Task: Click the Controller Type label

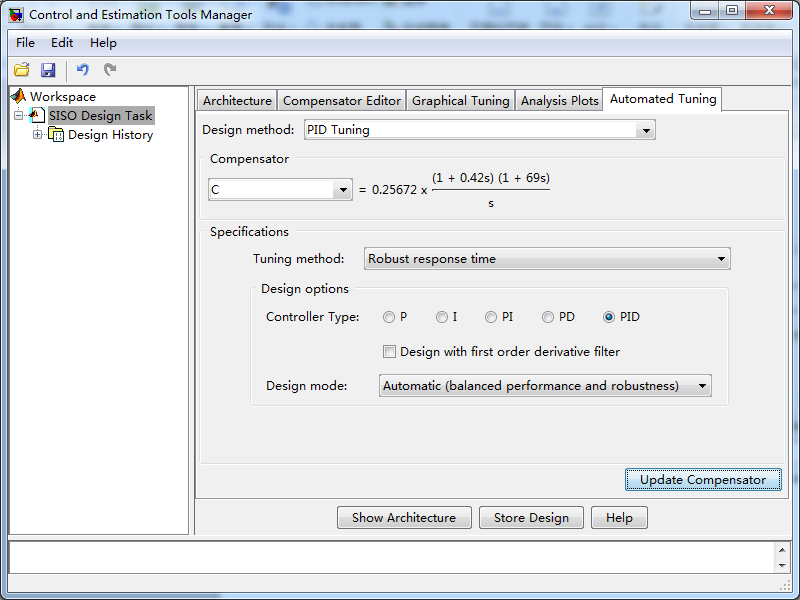Action: (313, 317)
